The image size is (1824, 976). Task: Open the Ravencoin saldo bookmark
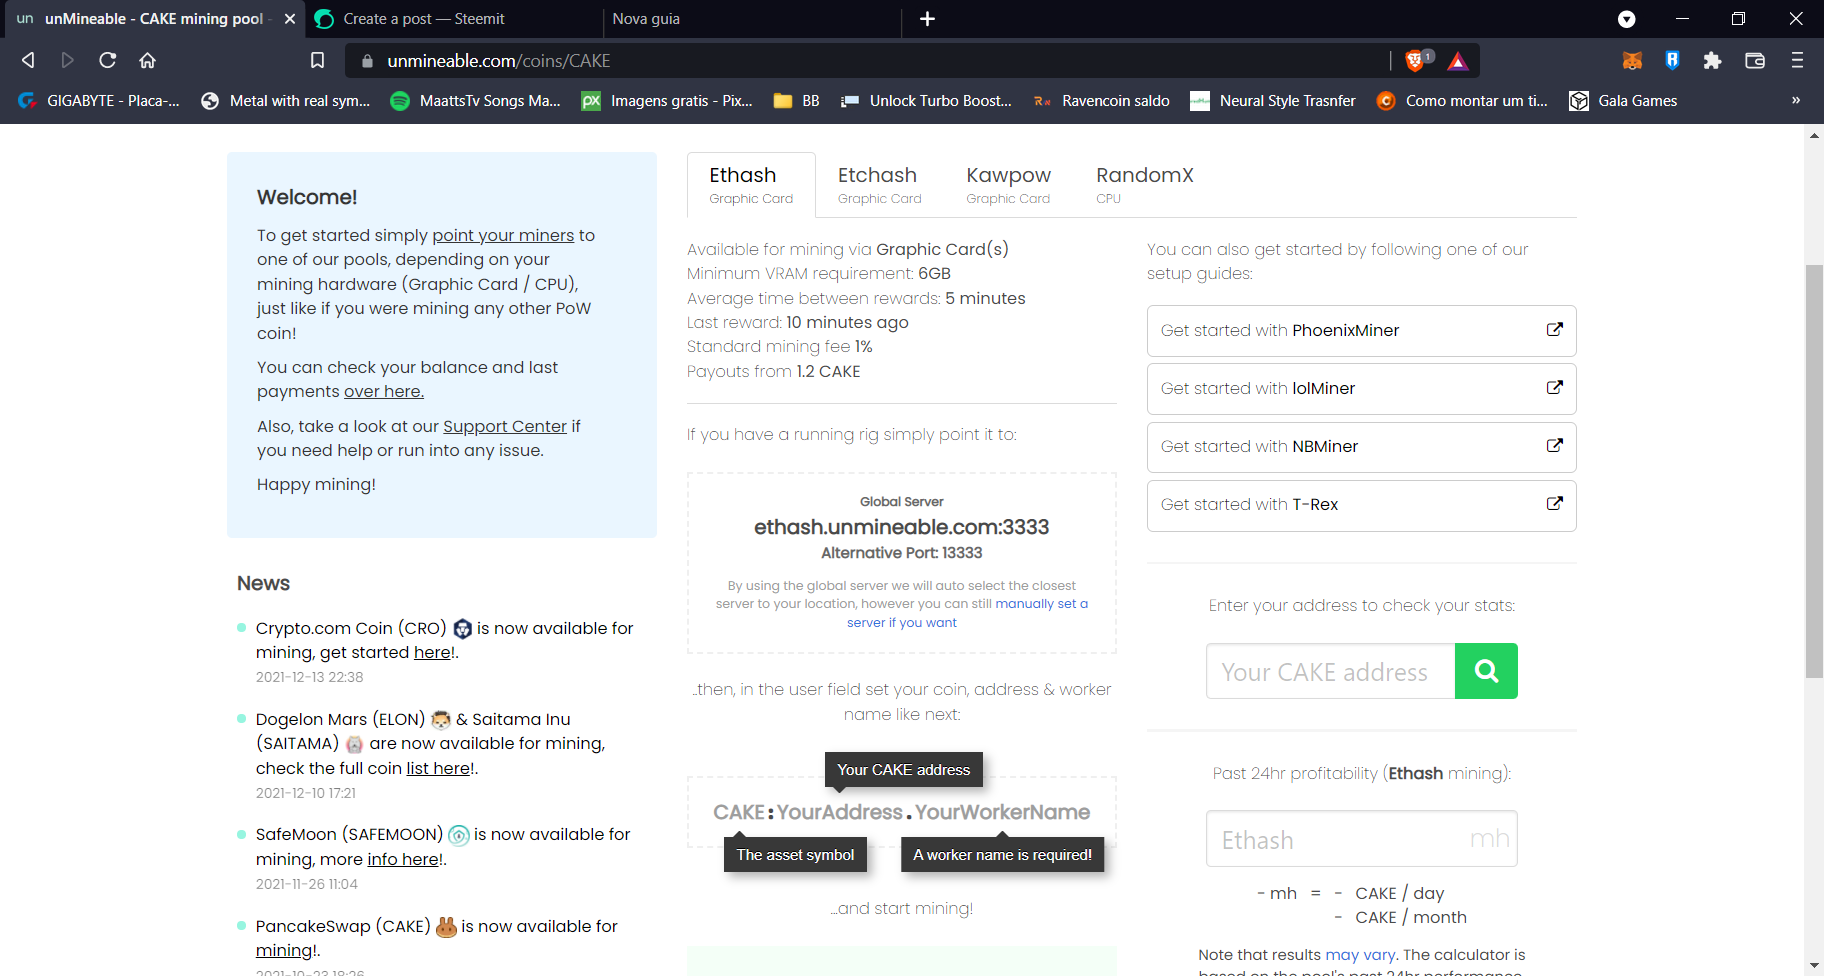coord(1102,101)
